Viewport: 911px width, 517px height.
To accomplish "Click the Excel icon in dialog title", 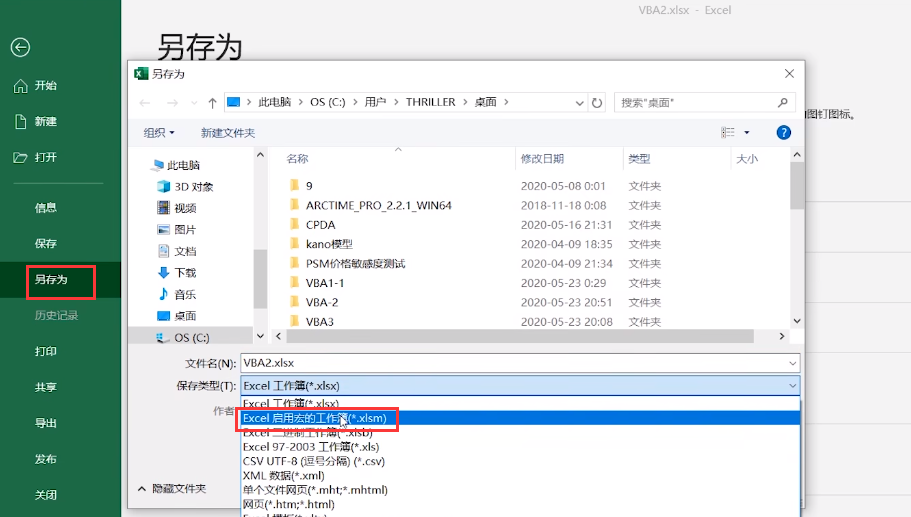I will coord(141,74).
